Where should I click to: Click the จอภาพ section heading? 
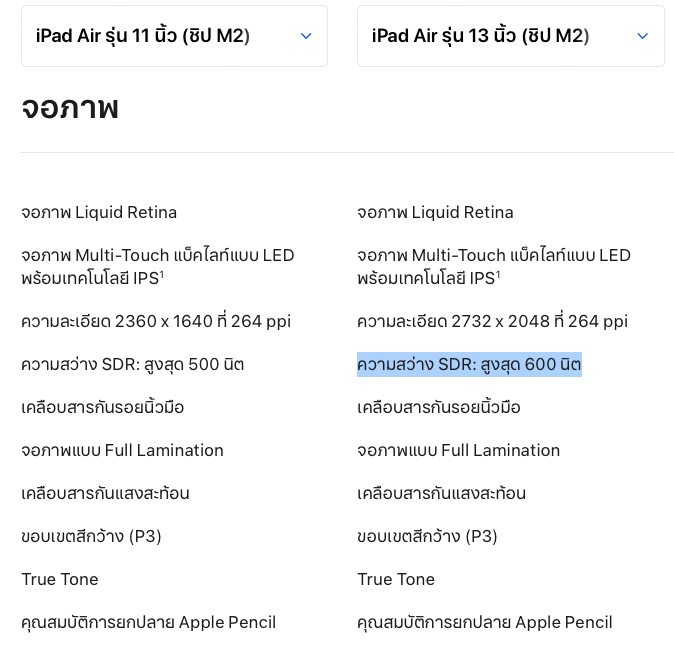click(x=70, y=107)
